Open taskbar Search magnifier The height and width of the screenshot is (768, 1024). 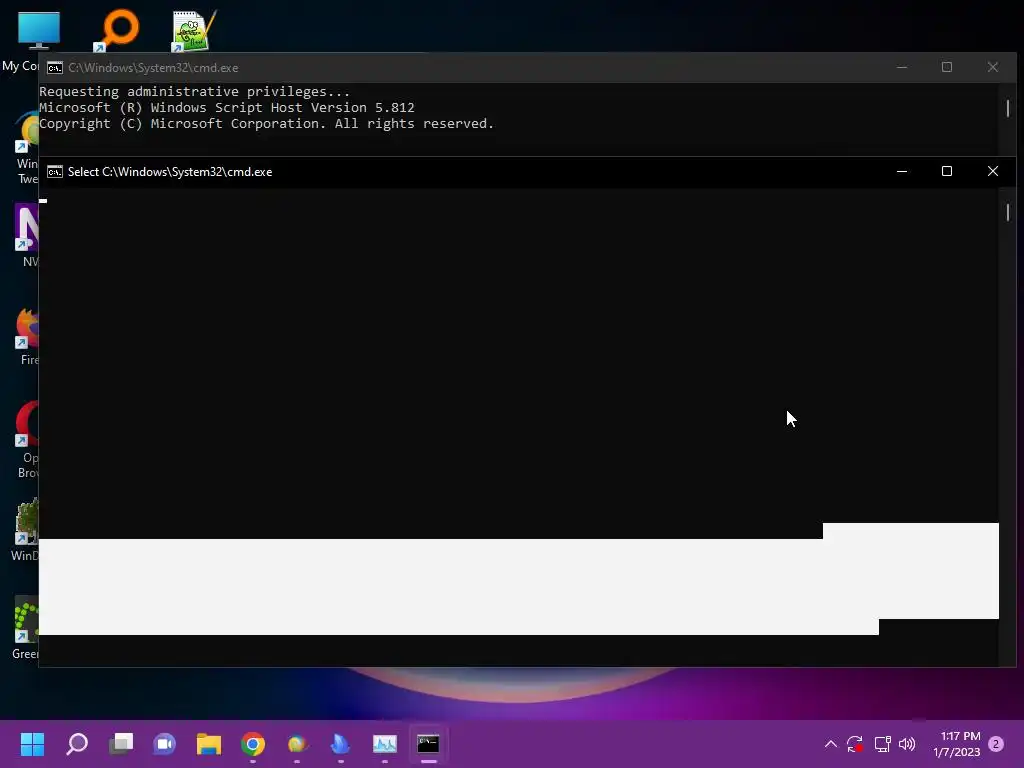tap(77, 743)
